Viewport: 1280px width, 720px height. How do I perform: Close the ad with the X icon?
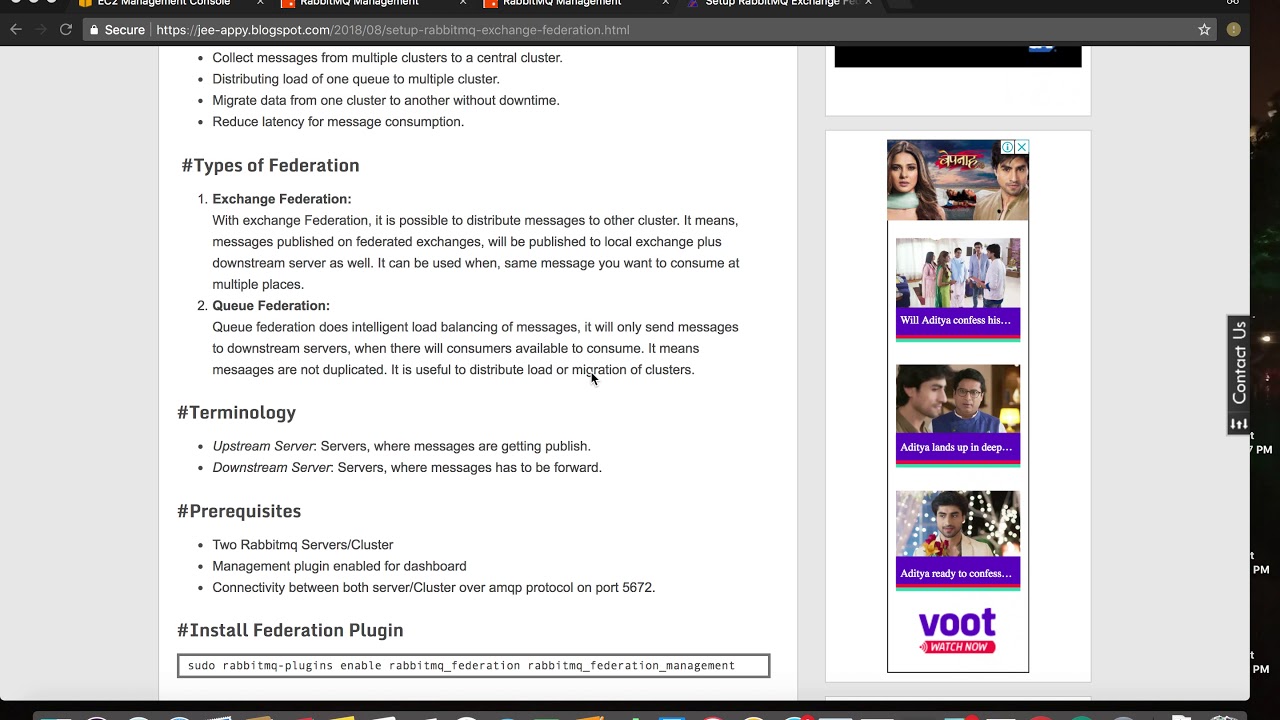[x=1021, y=147]
